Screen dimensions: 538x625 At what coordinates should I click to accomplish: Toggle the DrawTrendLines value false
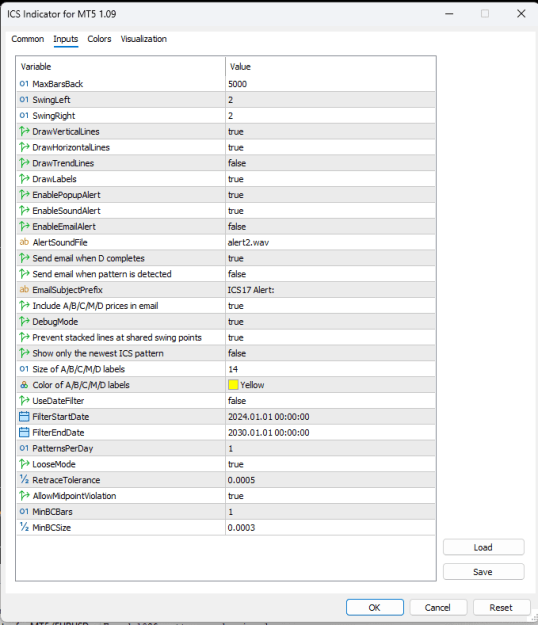point(330,163)
